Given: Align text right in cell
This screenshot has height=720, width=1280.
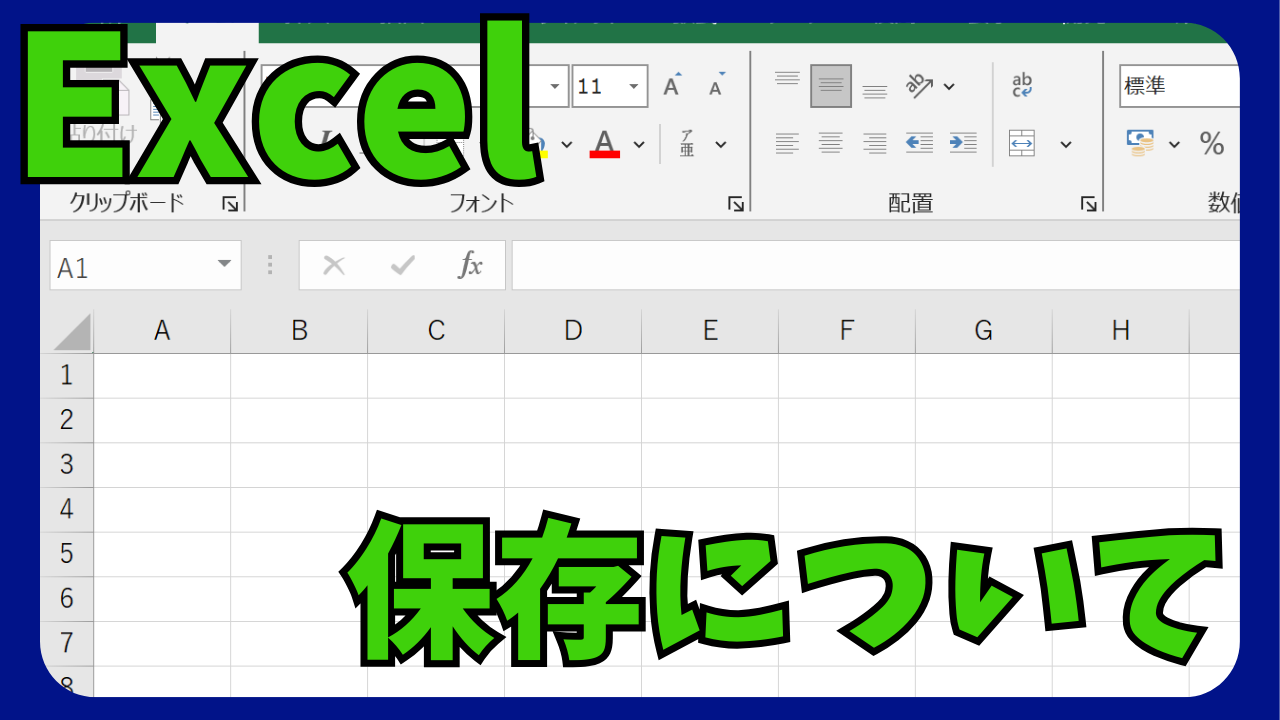Looking at the screenshot, I should [x=875, y=144].
